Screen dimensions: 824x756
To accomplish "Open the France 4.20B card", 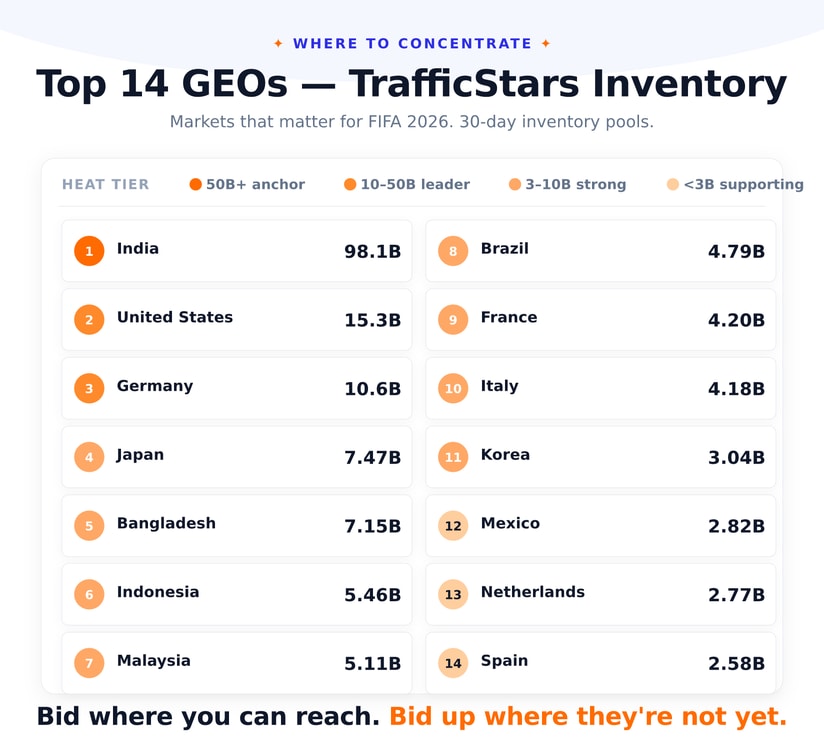I will pos(601,319).
